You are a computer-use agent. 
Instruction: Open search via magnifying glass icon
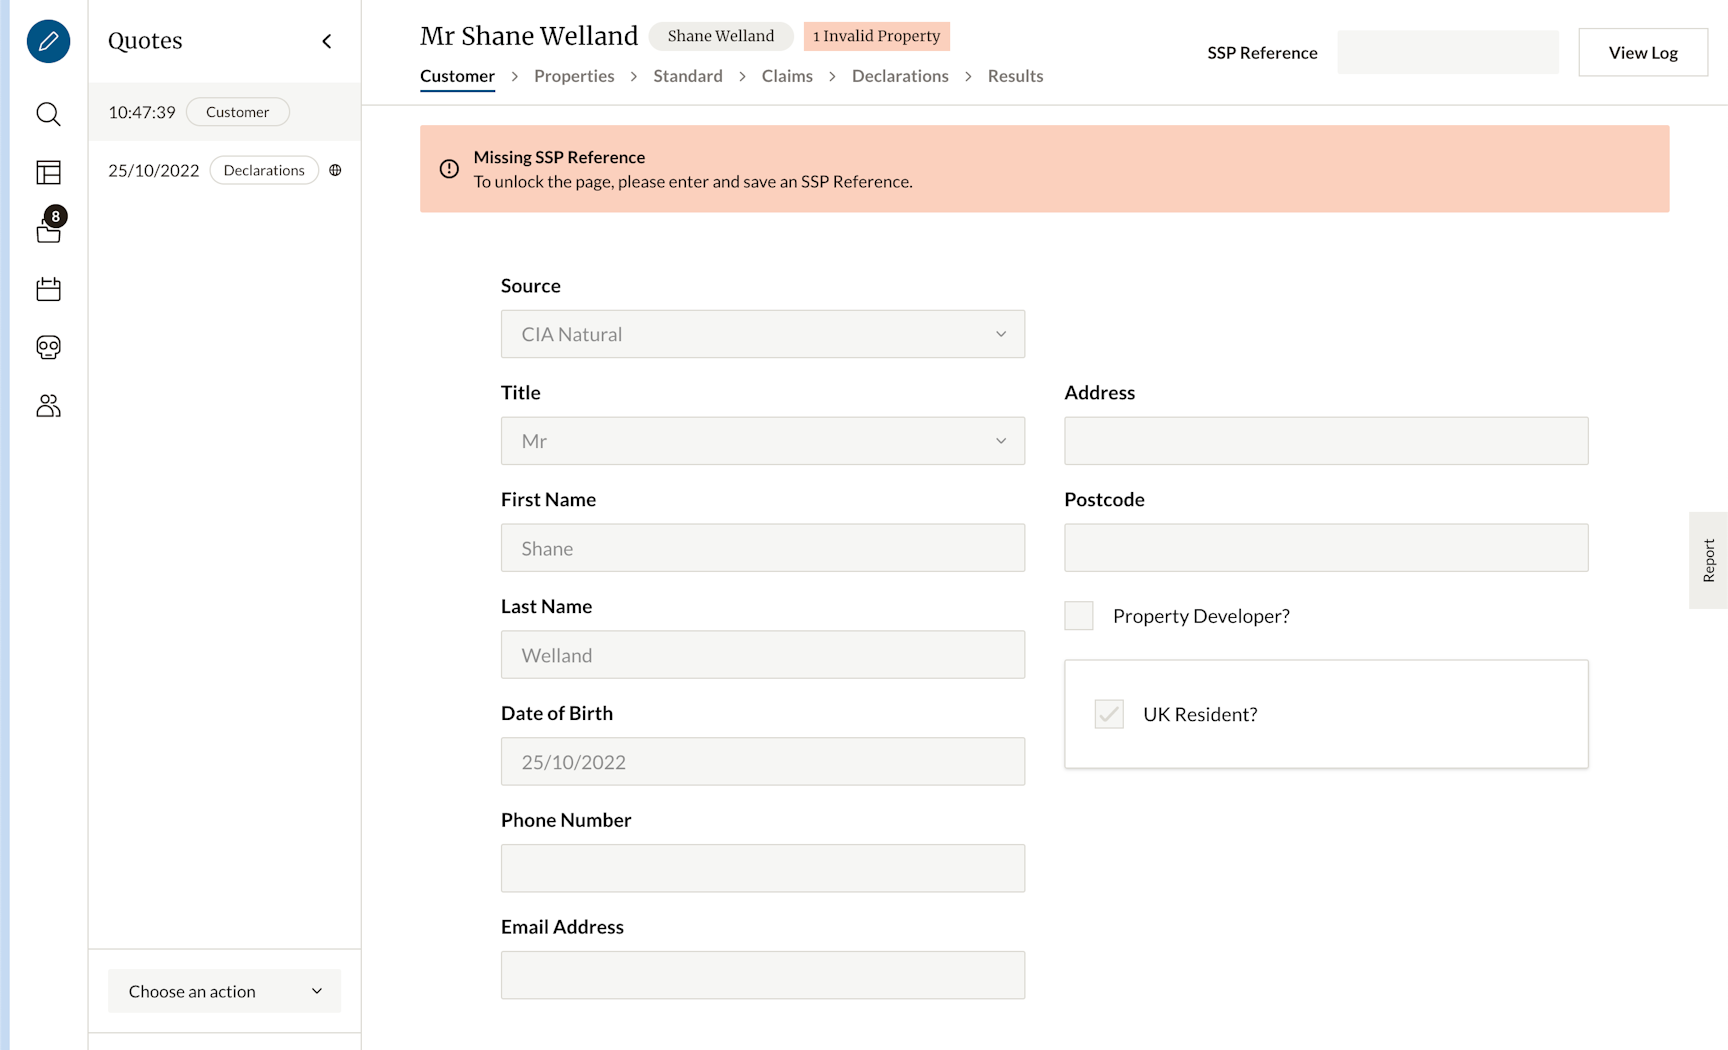(48, 114)
